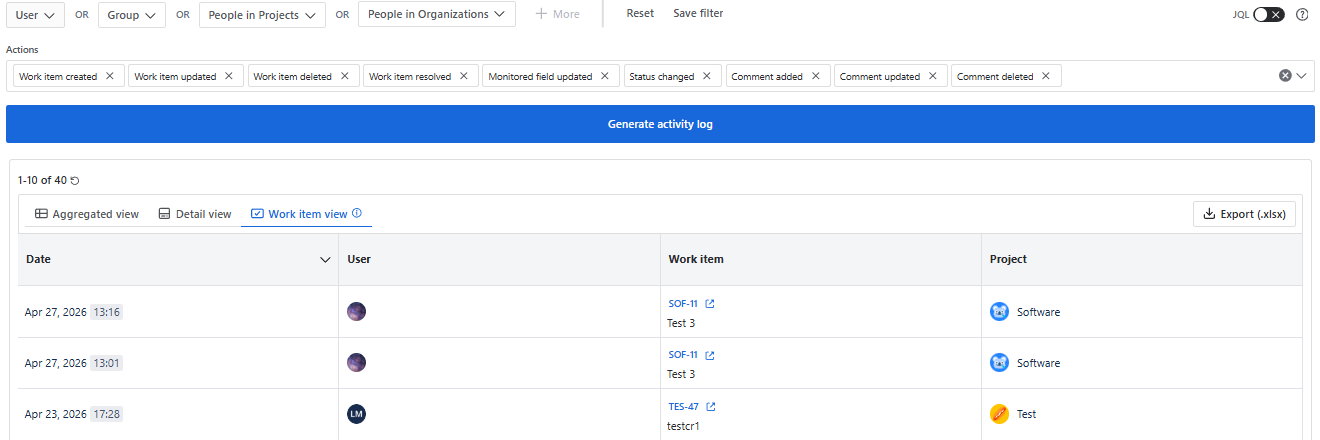Click the Test project name
Image resolution: width=1320 pixels, height=440 pixels.
tap(1026, 414)
